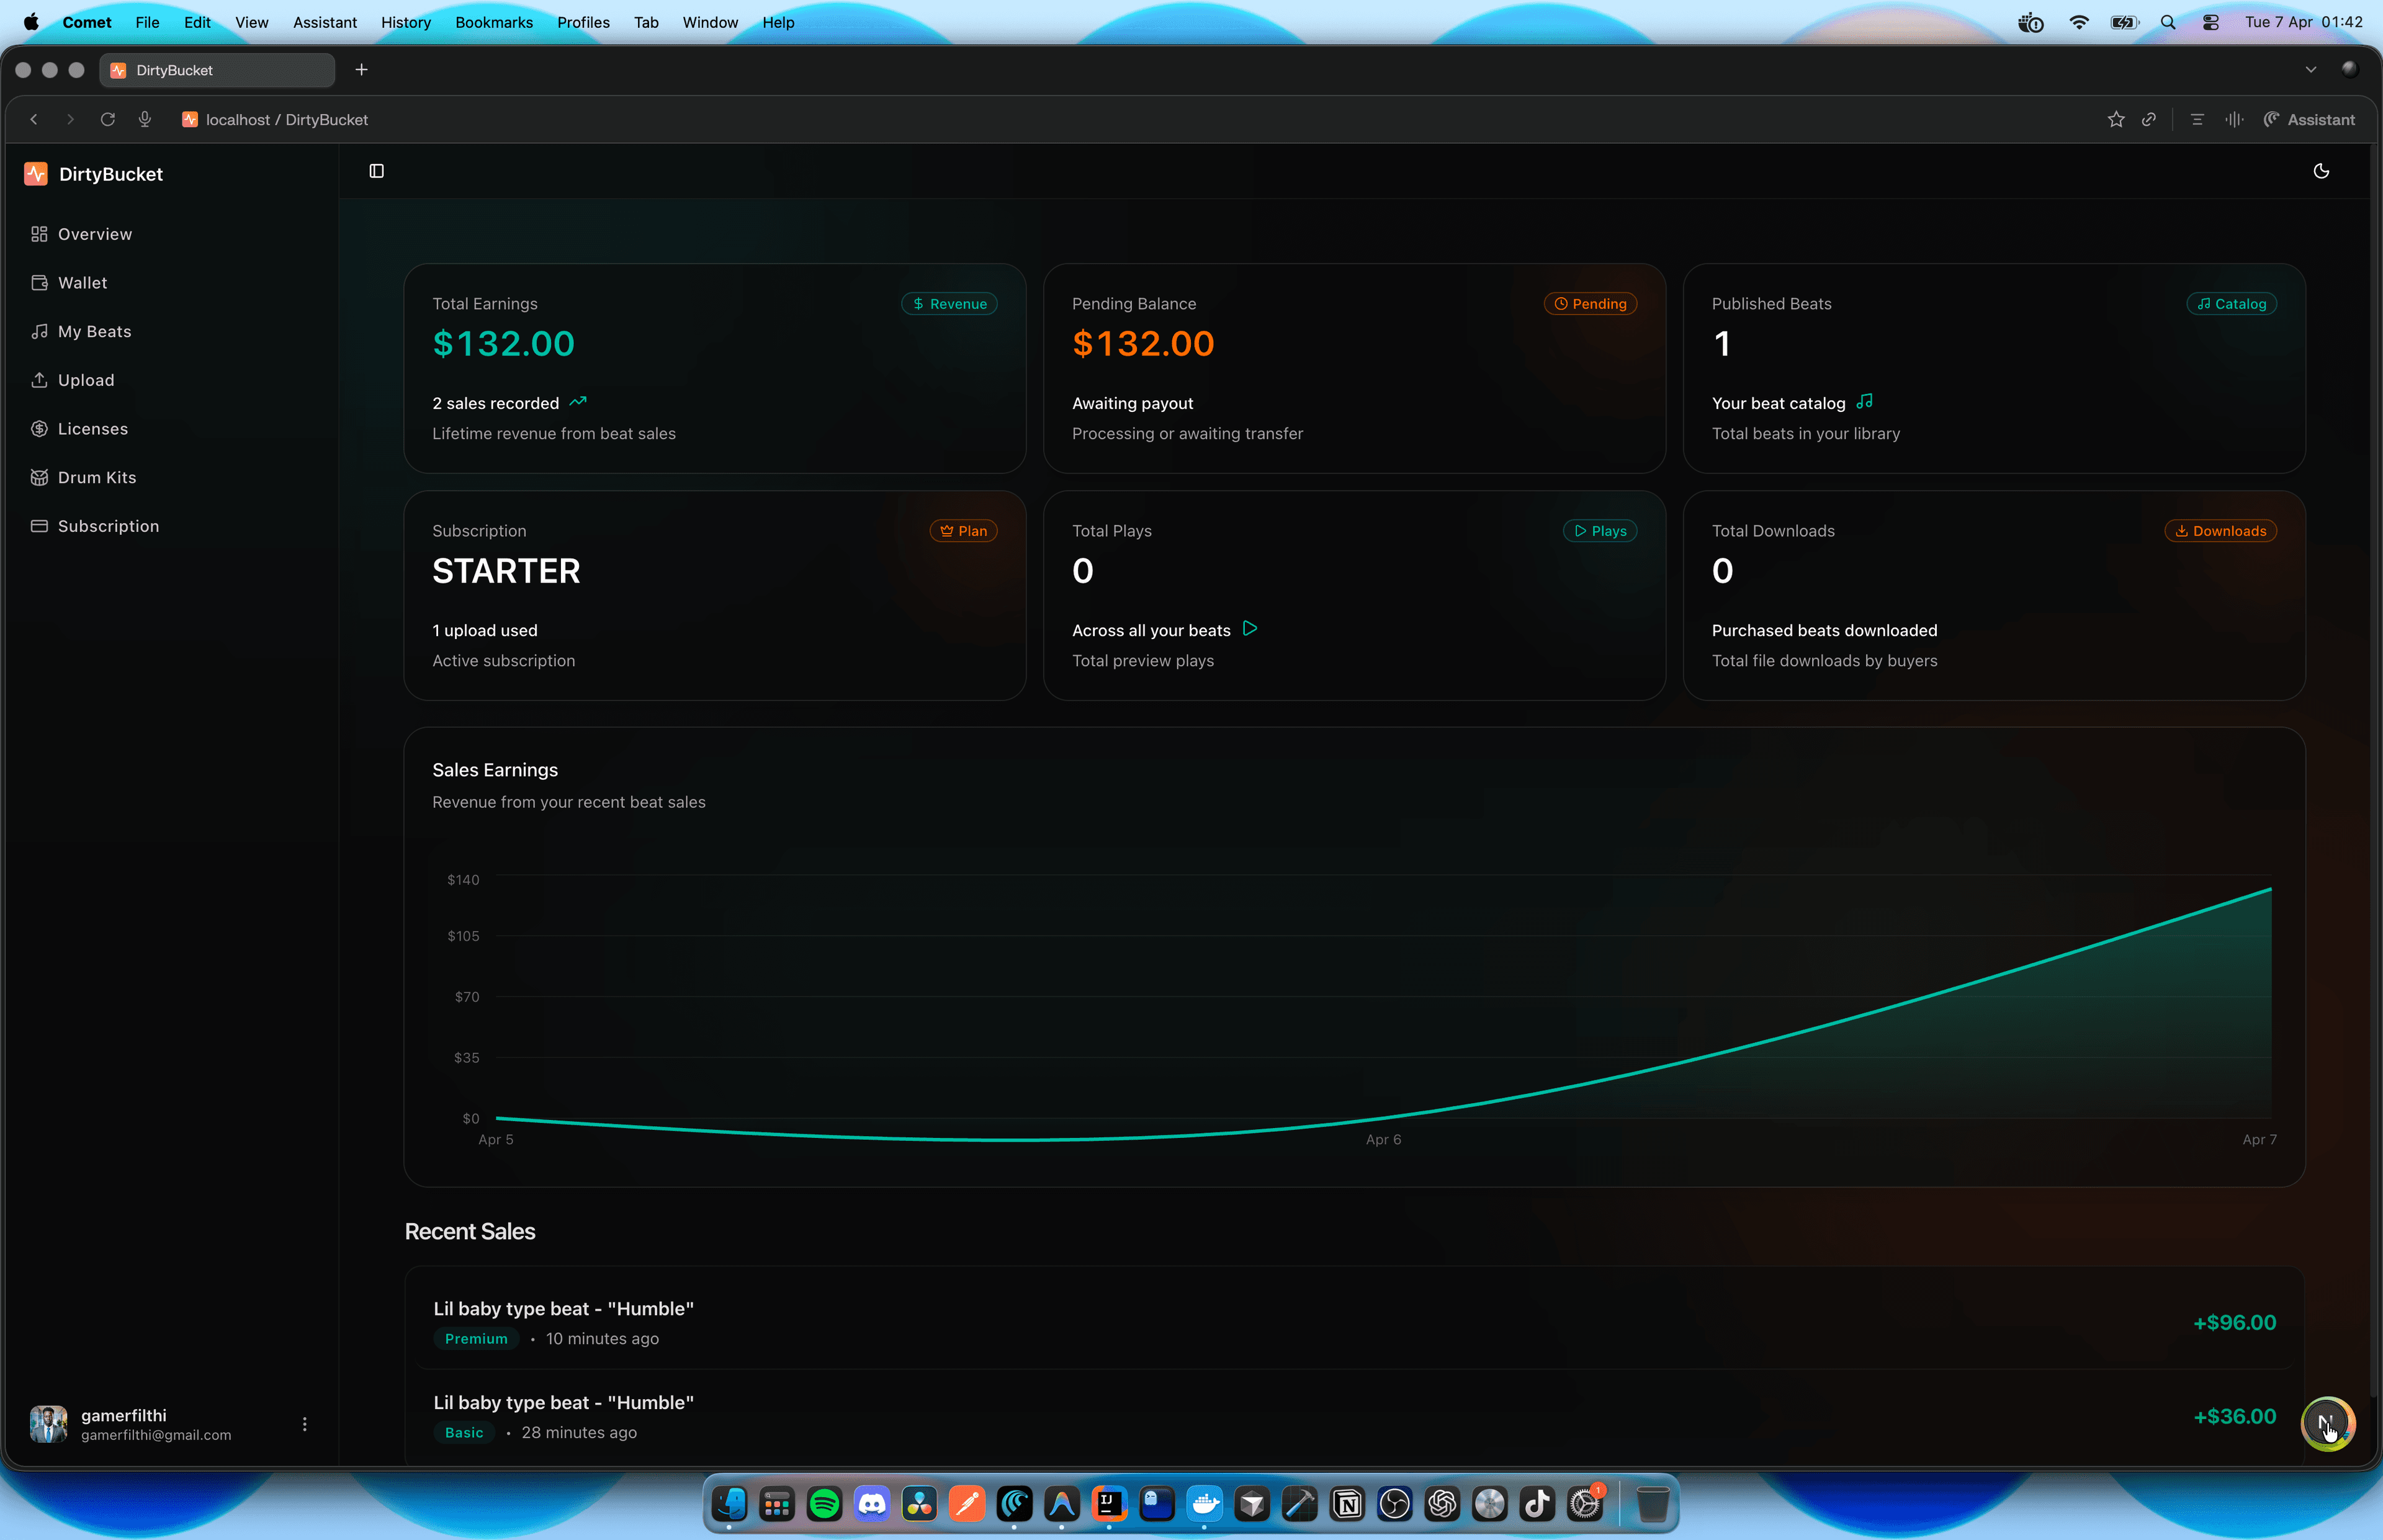Image resolution: width=2383 pixels, height=1540 pixels.
Task: Toggle the sidebar panel icon
Action: click(x=376, y=171)
